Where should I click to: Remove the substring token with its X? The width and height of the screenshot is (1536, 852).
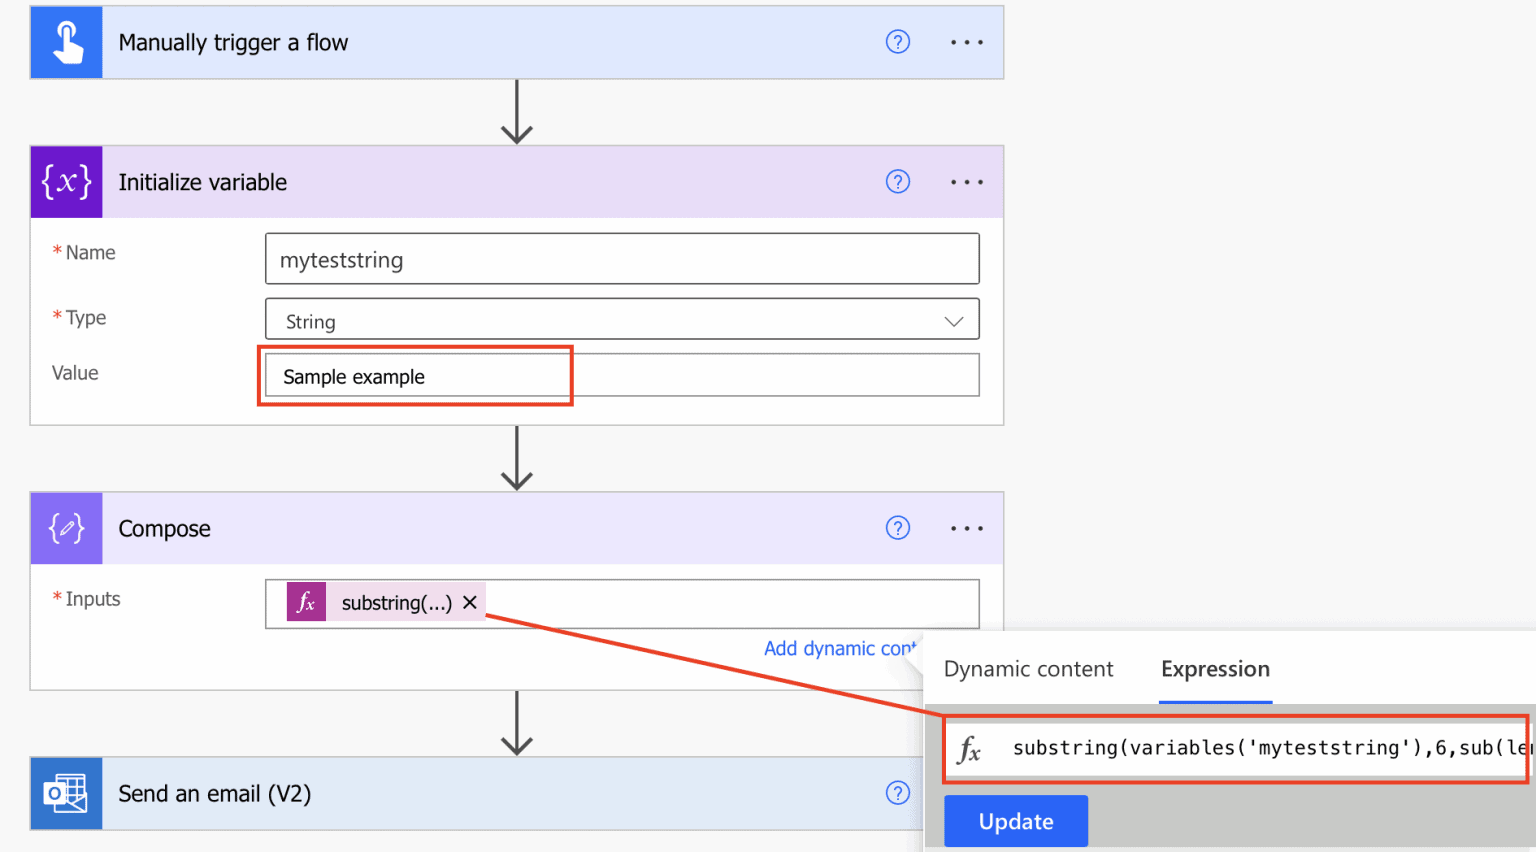[x=470, y=602]
